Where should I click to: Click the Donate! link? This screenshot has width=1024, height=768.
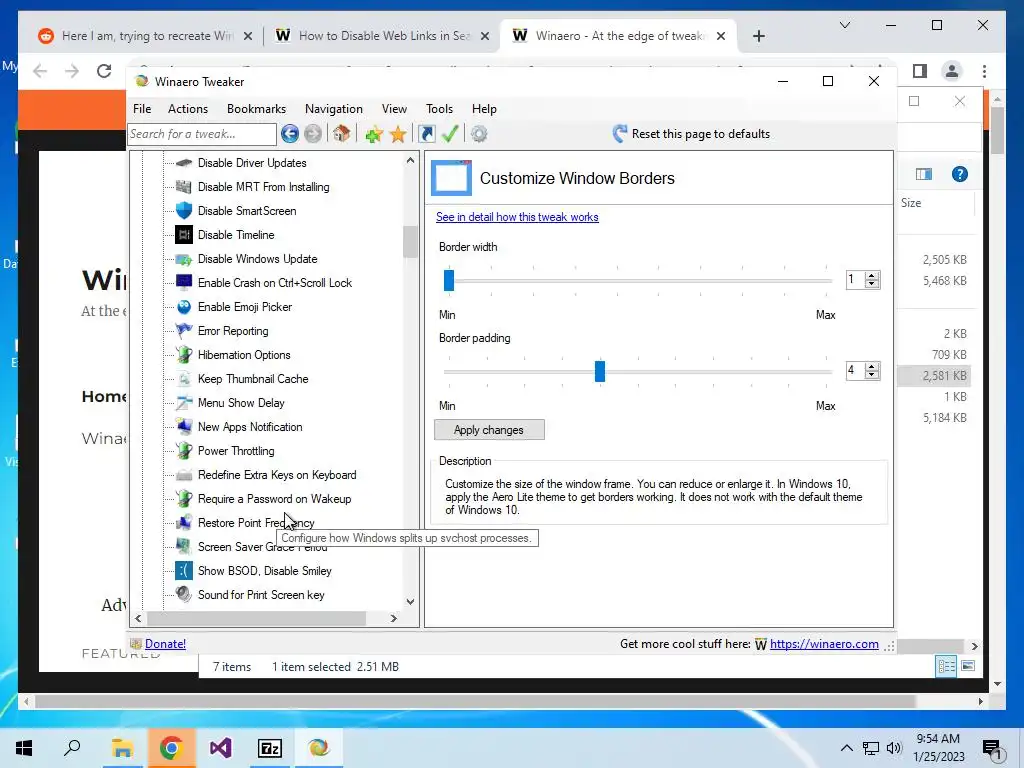coord(165,644)
